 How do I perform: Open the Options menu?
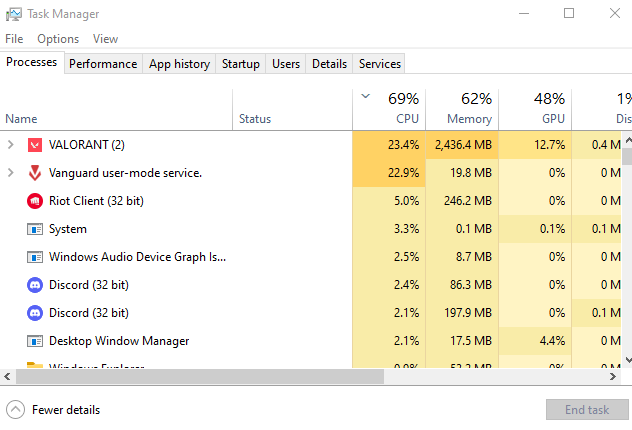pos(58,39)
